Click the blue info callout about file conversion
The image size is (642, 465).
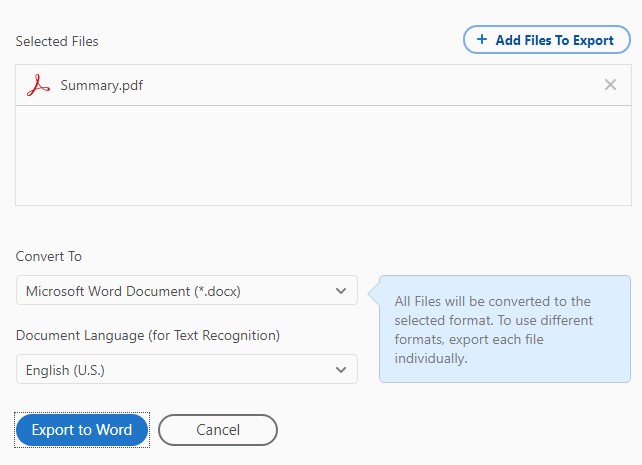pos(504,329)
